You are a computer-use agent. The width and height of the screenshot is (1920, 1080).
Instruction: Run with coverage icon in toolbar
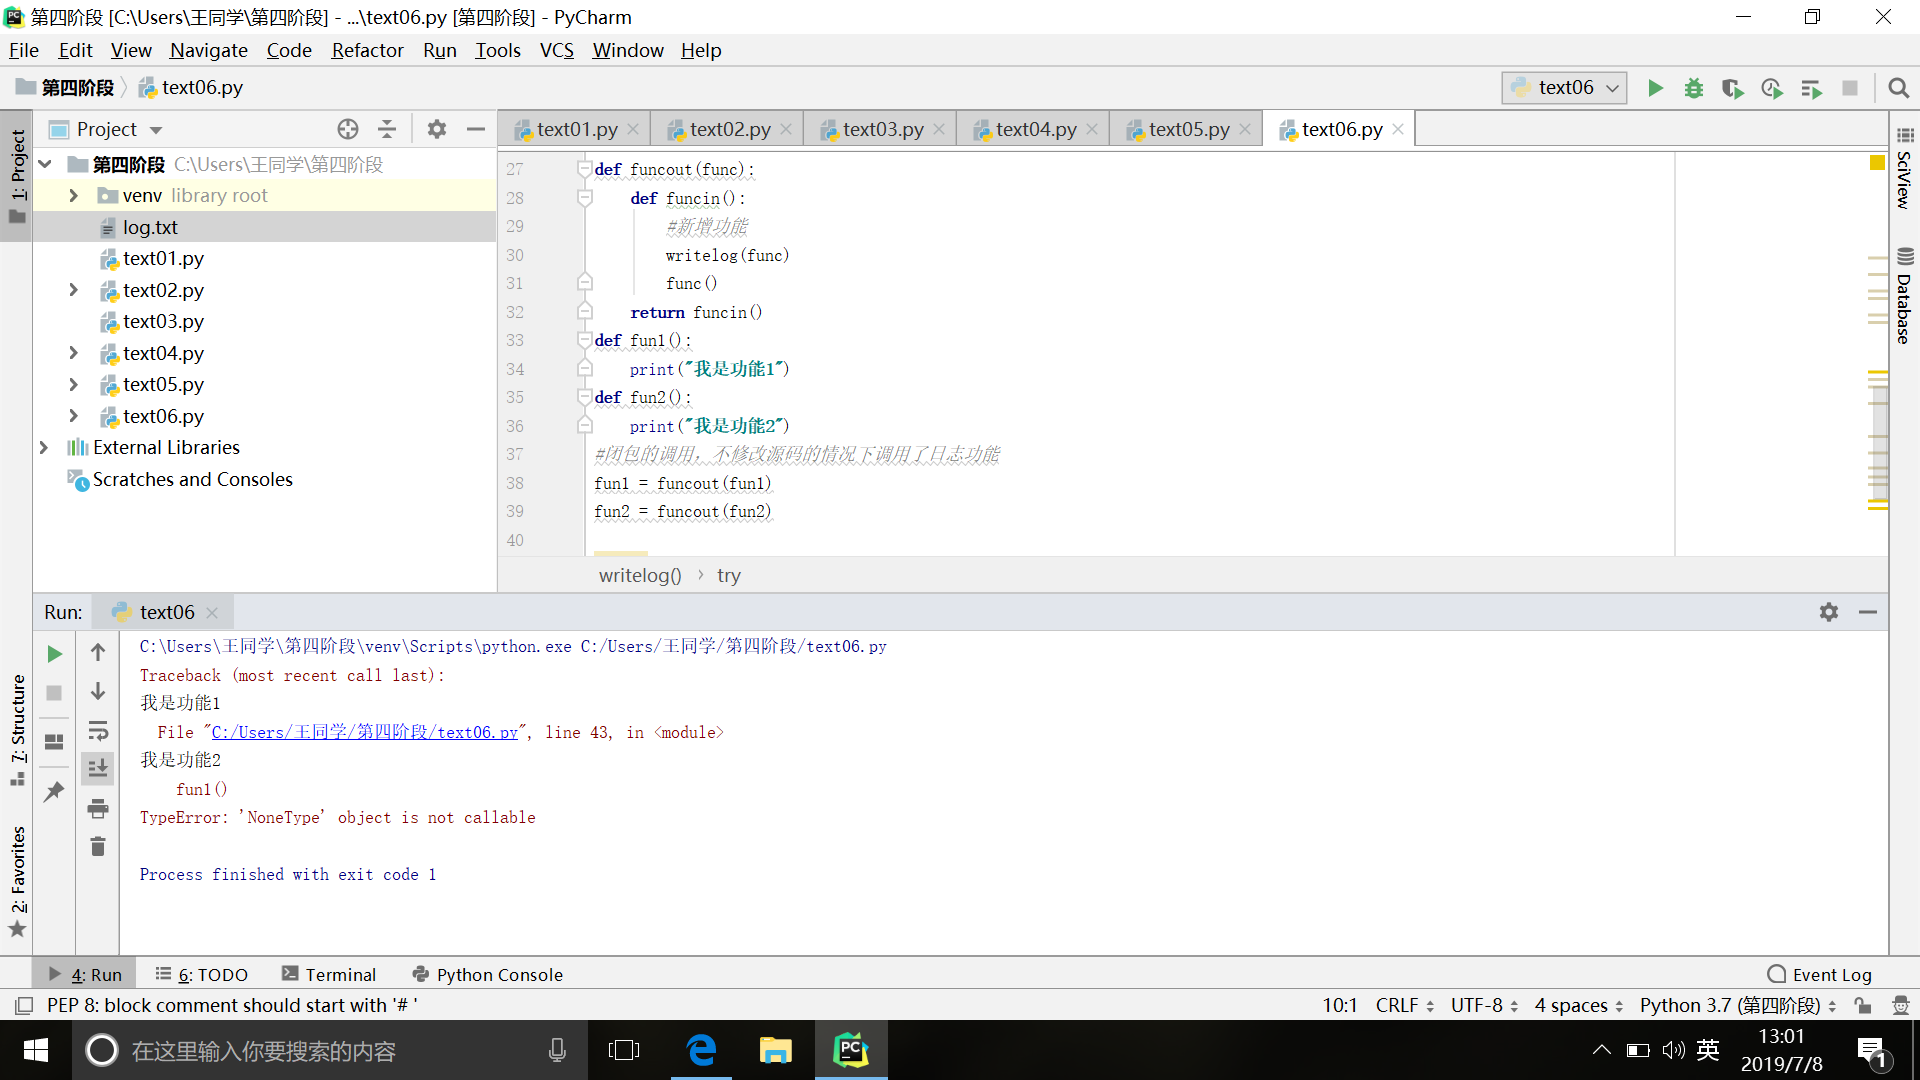click(1733, 88)
